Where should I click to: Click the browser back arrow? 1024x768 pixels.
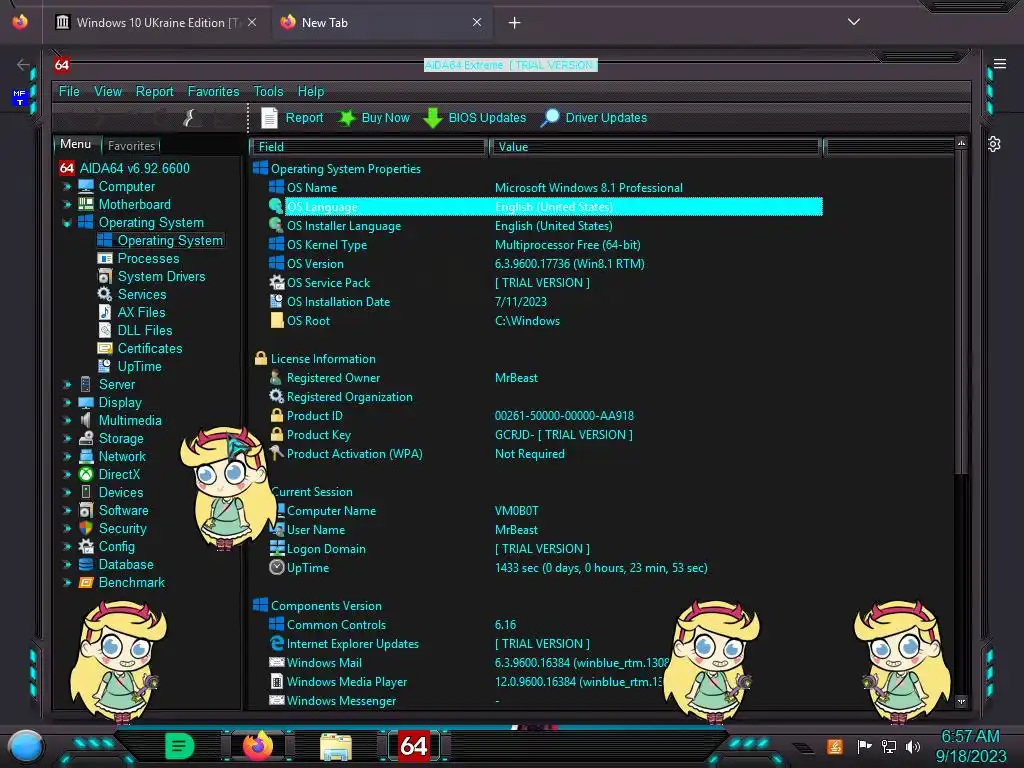coord(23,64)
